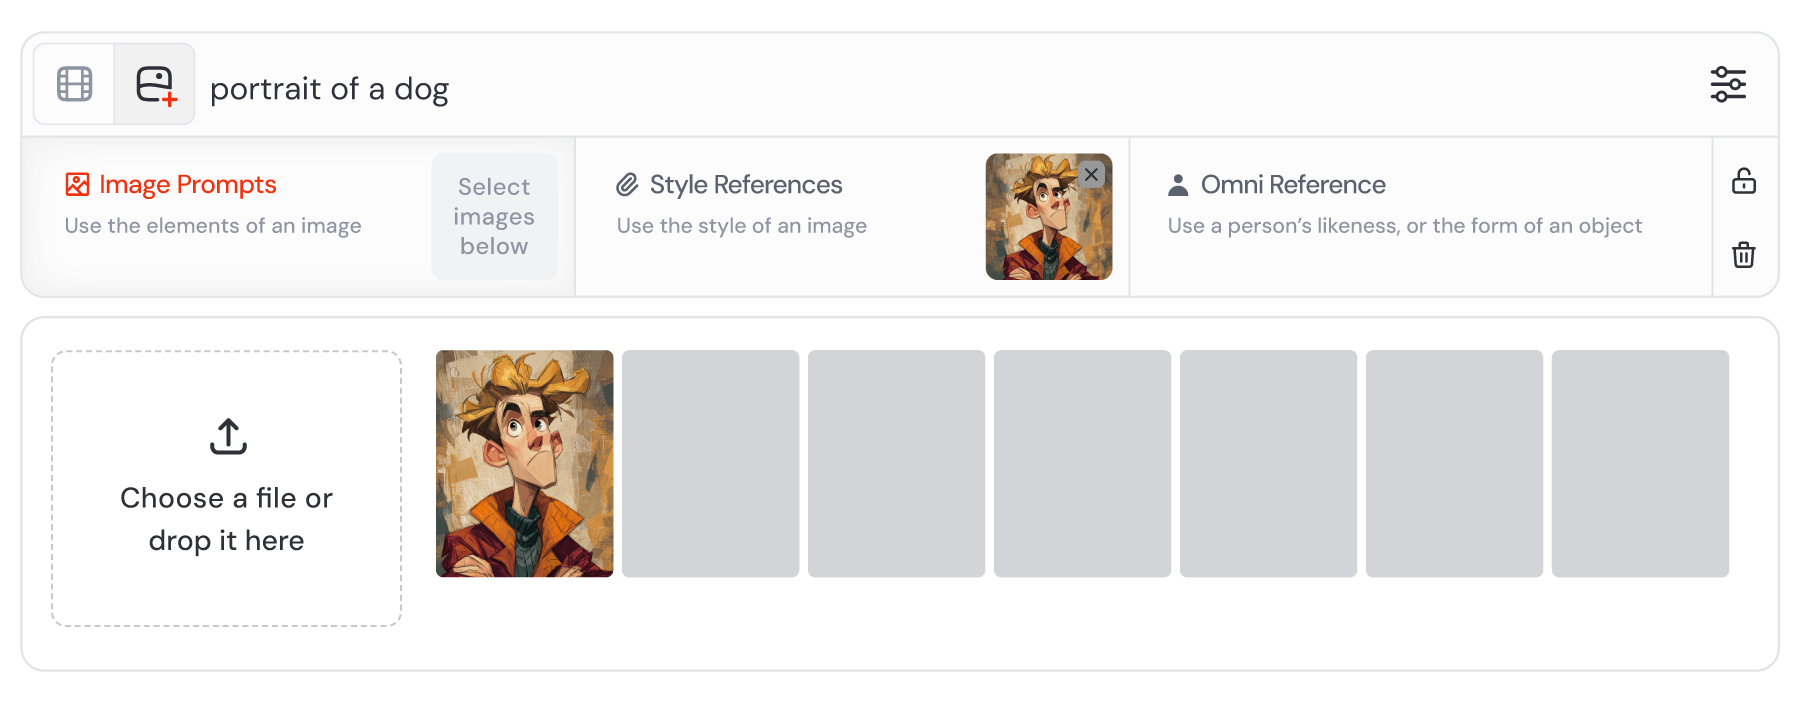Image resolution: width=1800 pixels, height=706 pixels.
Task: Click the Omni Reference person icon
Action: point(1178,185)
